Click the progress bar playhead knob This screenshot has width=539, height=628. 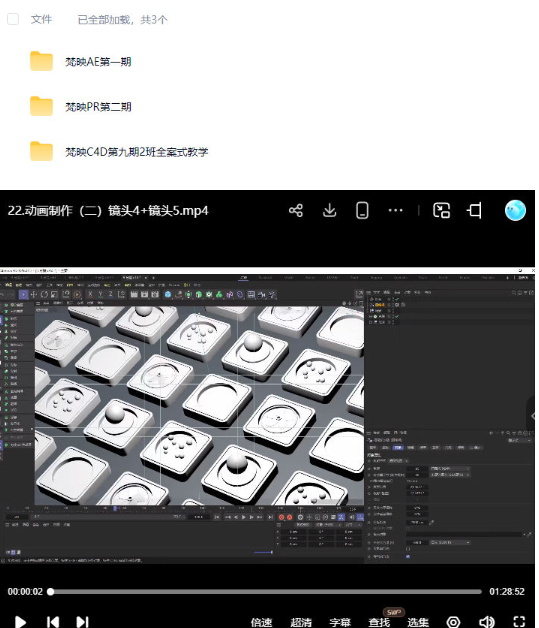[50, 592]
